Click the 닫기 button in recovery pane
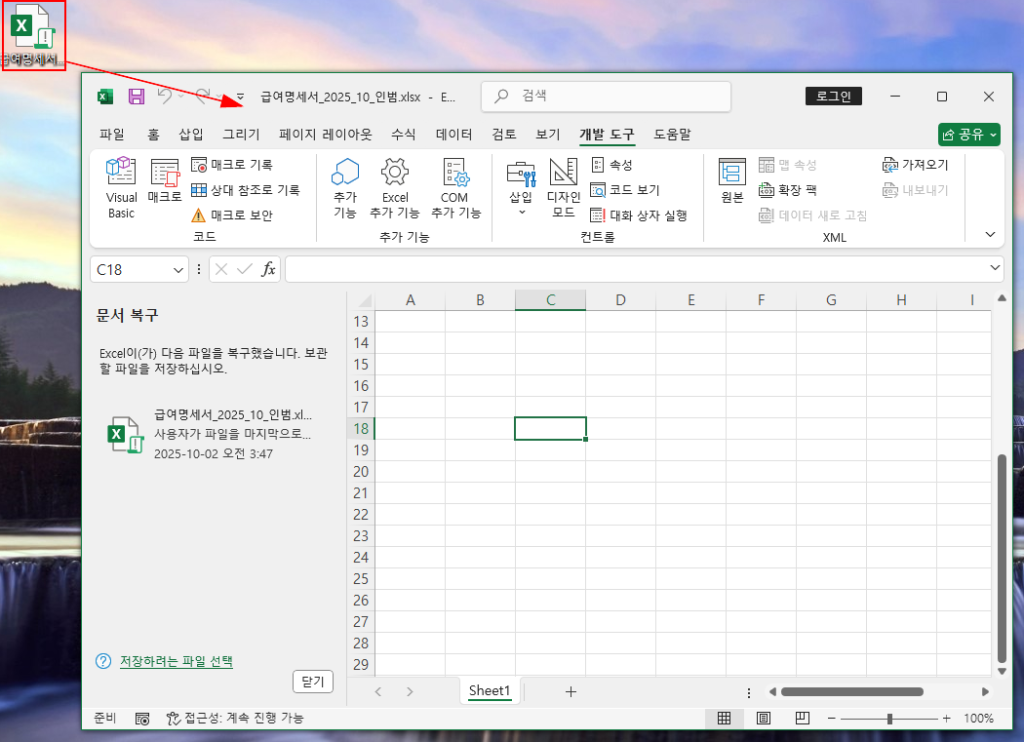Viewport: 1024px width, 742px height. 312,681
